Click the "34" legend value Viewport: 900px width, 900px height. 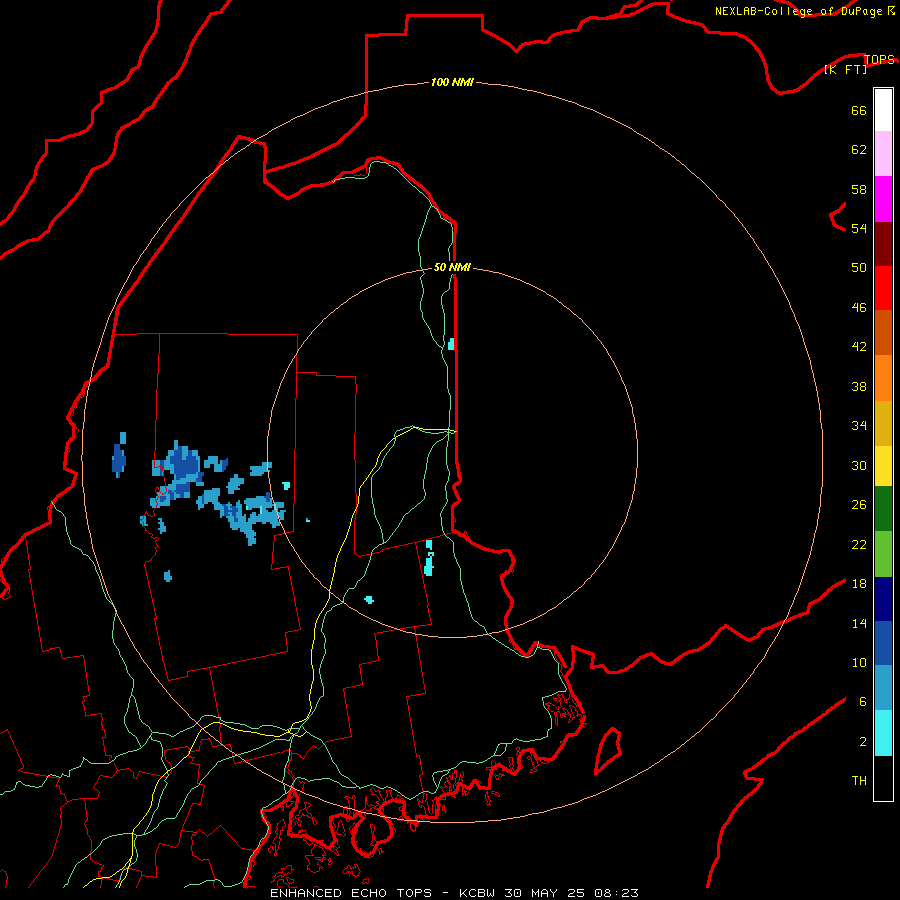(859, 426)
